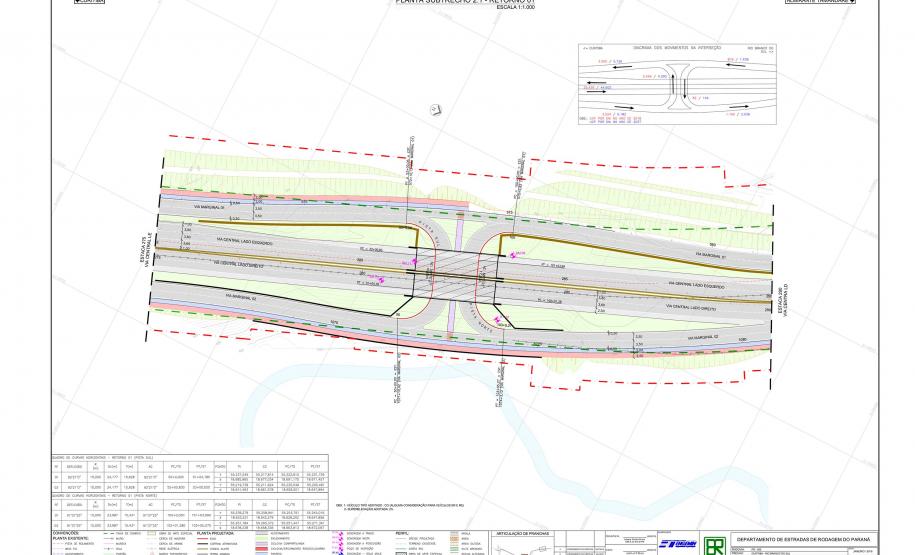Click left 'VIA CENTRAL LADO ESQUERDO' label
This screenshot has width=915, height=555.
click(245, 240)
